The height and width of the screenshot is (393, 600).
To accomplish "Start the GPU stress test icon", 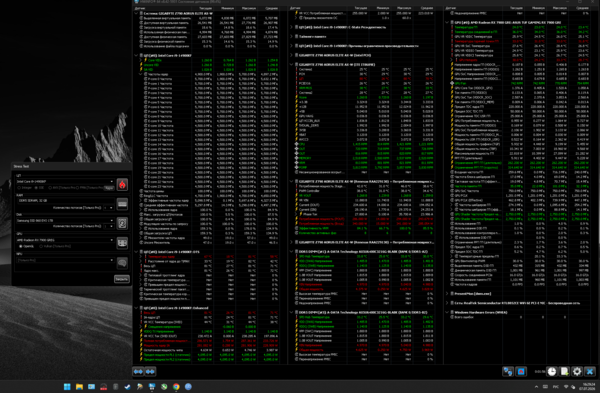I will 122,243.
